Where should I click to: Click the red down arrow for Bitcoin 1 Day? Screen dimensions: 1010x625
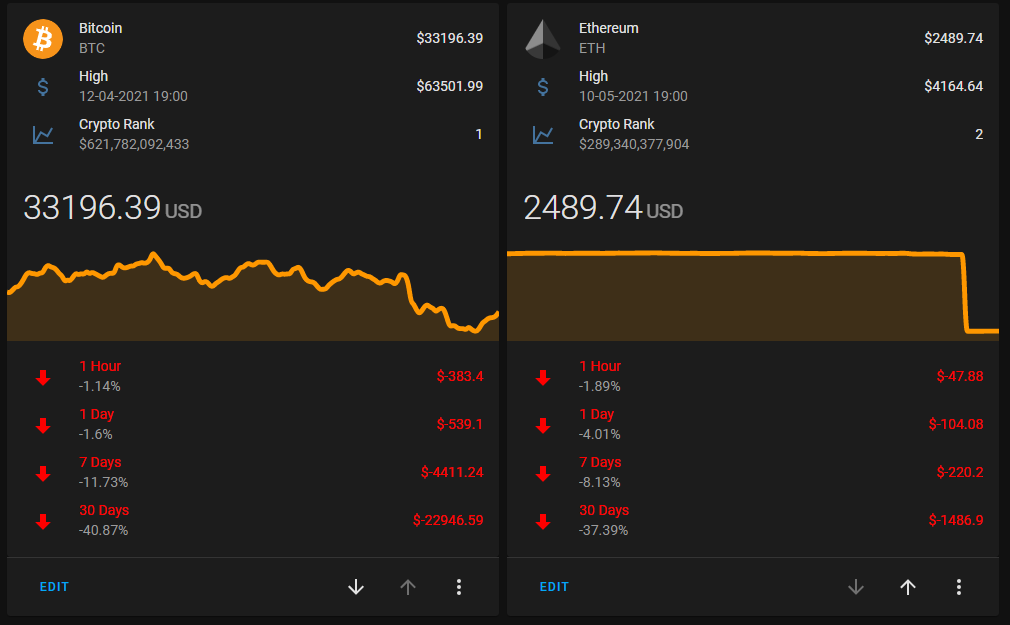43,425
